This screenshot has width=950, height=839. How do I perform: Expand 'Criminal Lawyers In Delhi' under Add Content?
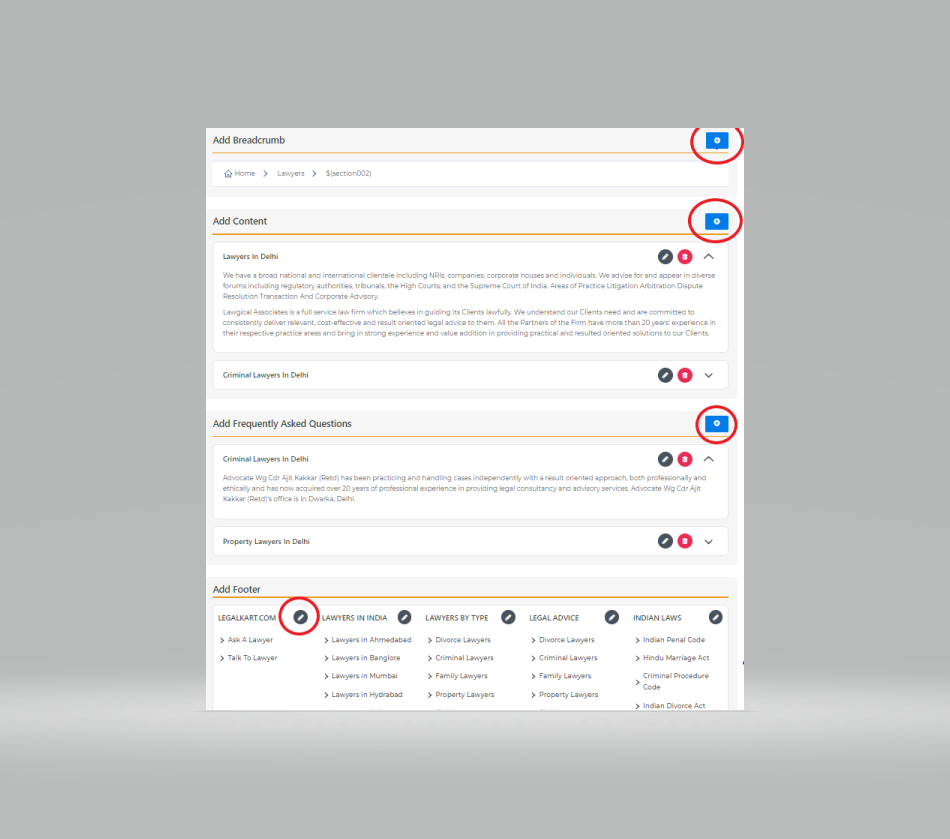point(709,375)
